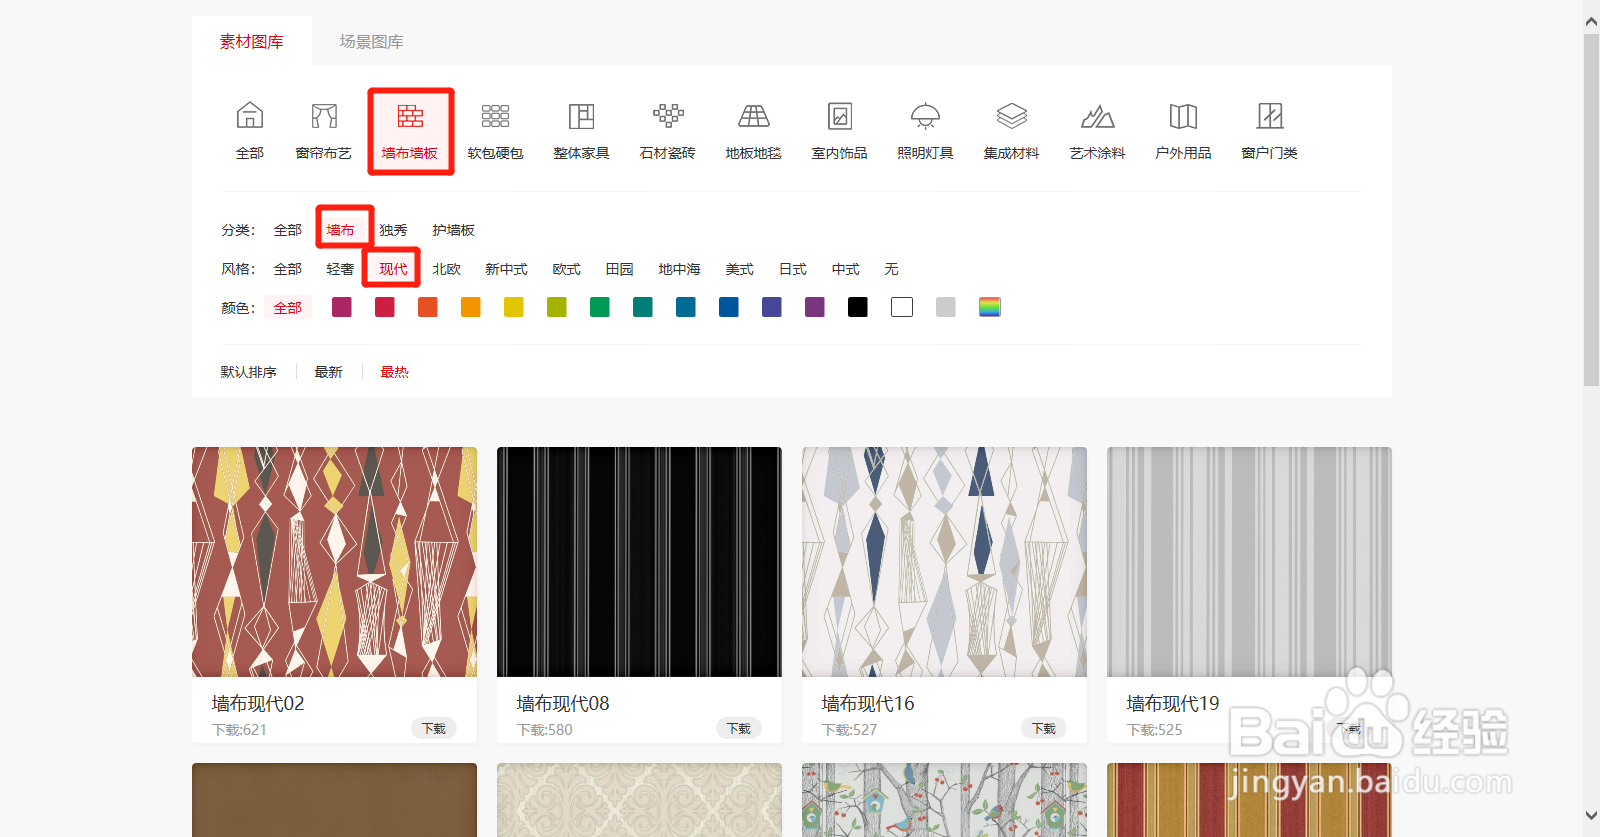Filter by 中式 style
This screenshot has height=837, width=1600.
click(x=846, y=269)
